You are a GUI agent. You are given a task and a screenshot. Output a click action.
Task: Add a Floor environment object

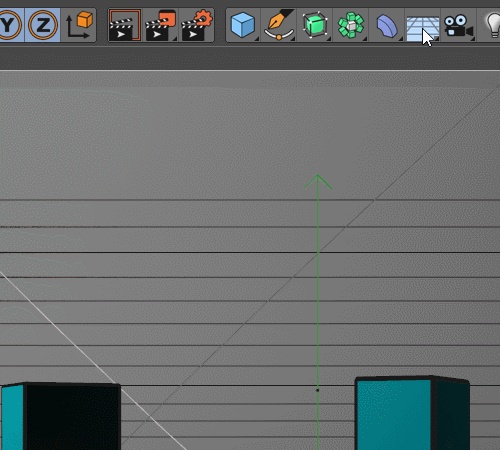(423, 25)
